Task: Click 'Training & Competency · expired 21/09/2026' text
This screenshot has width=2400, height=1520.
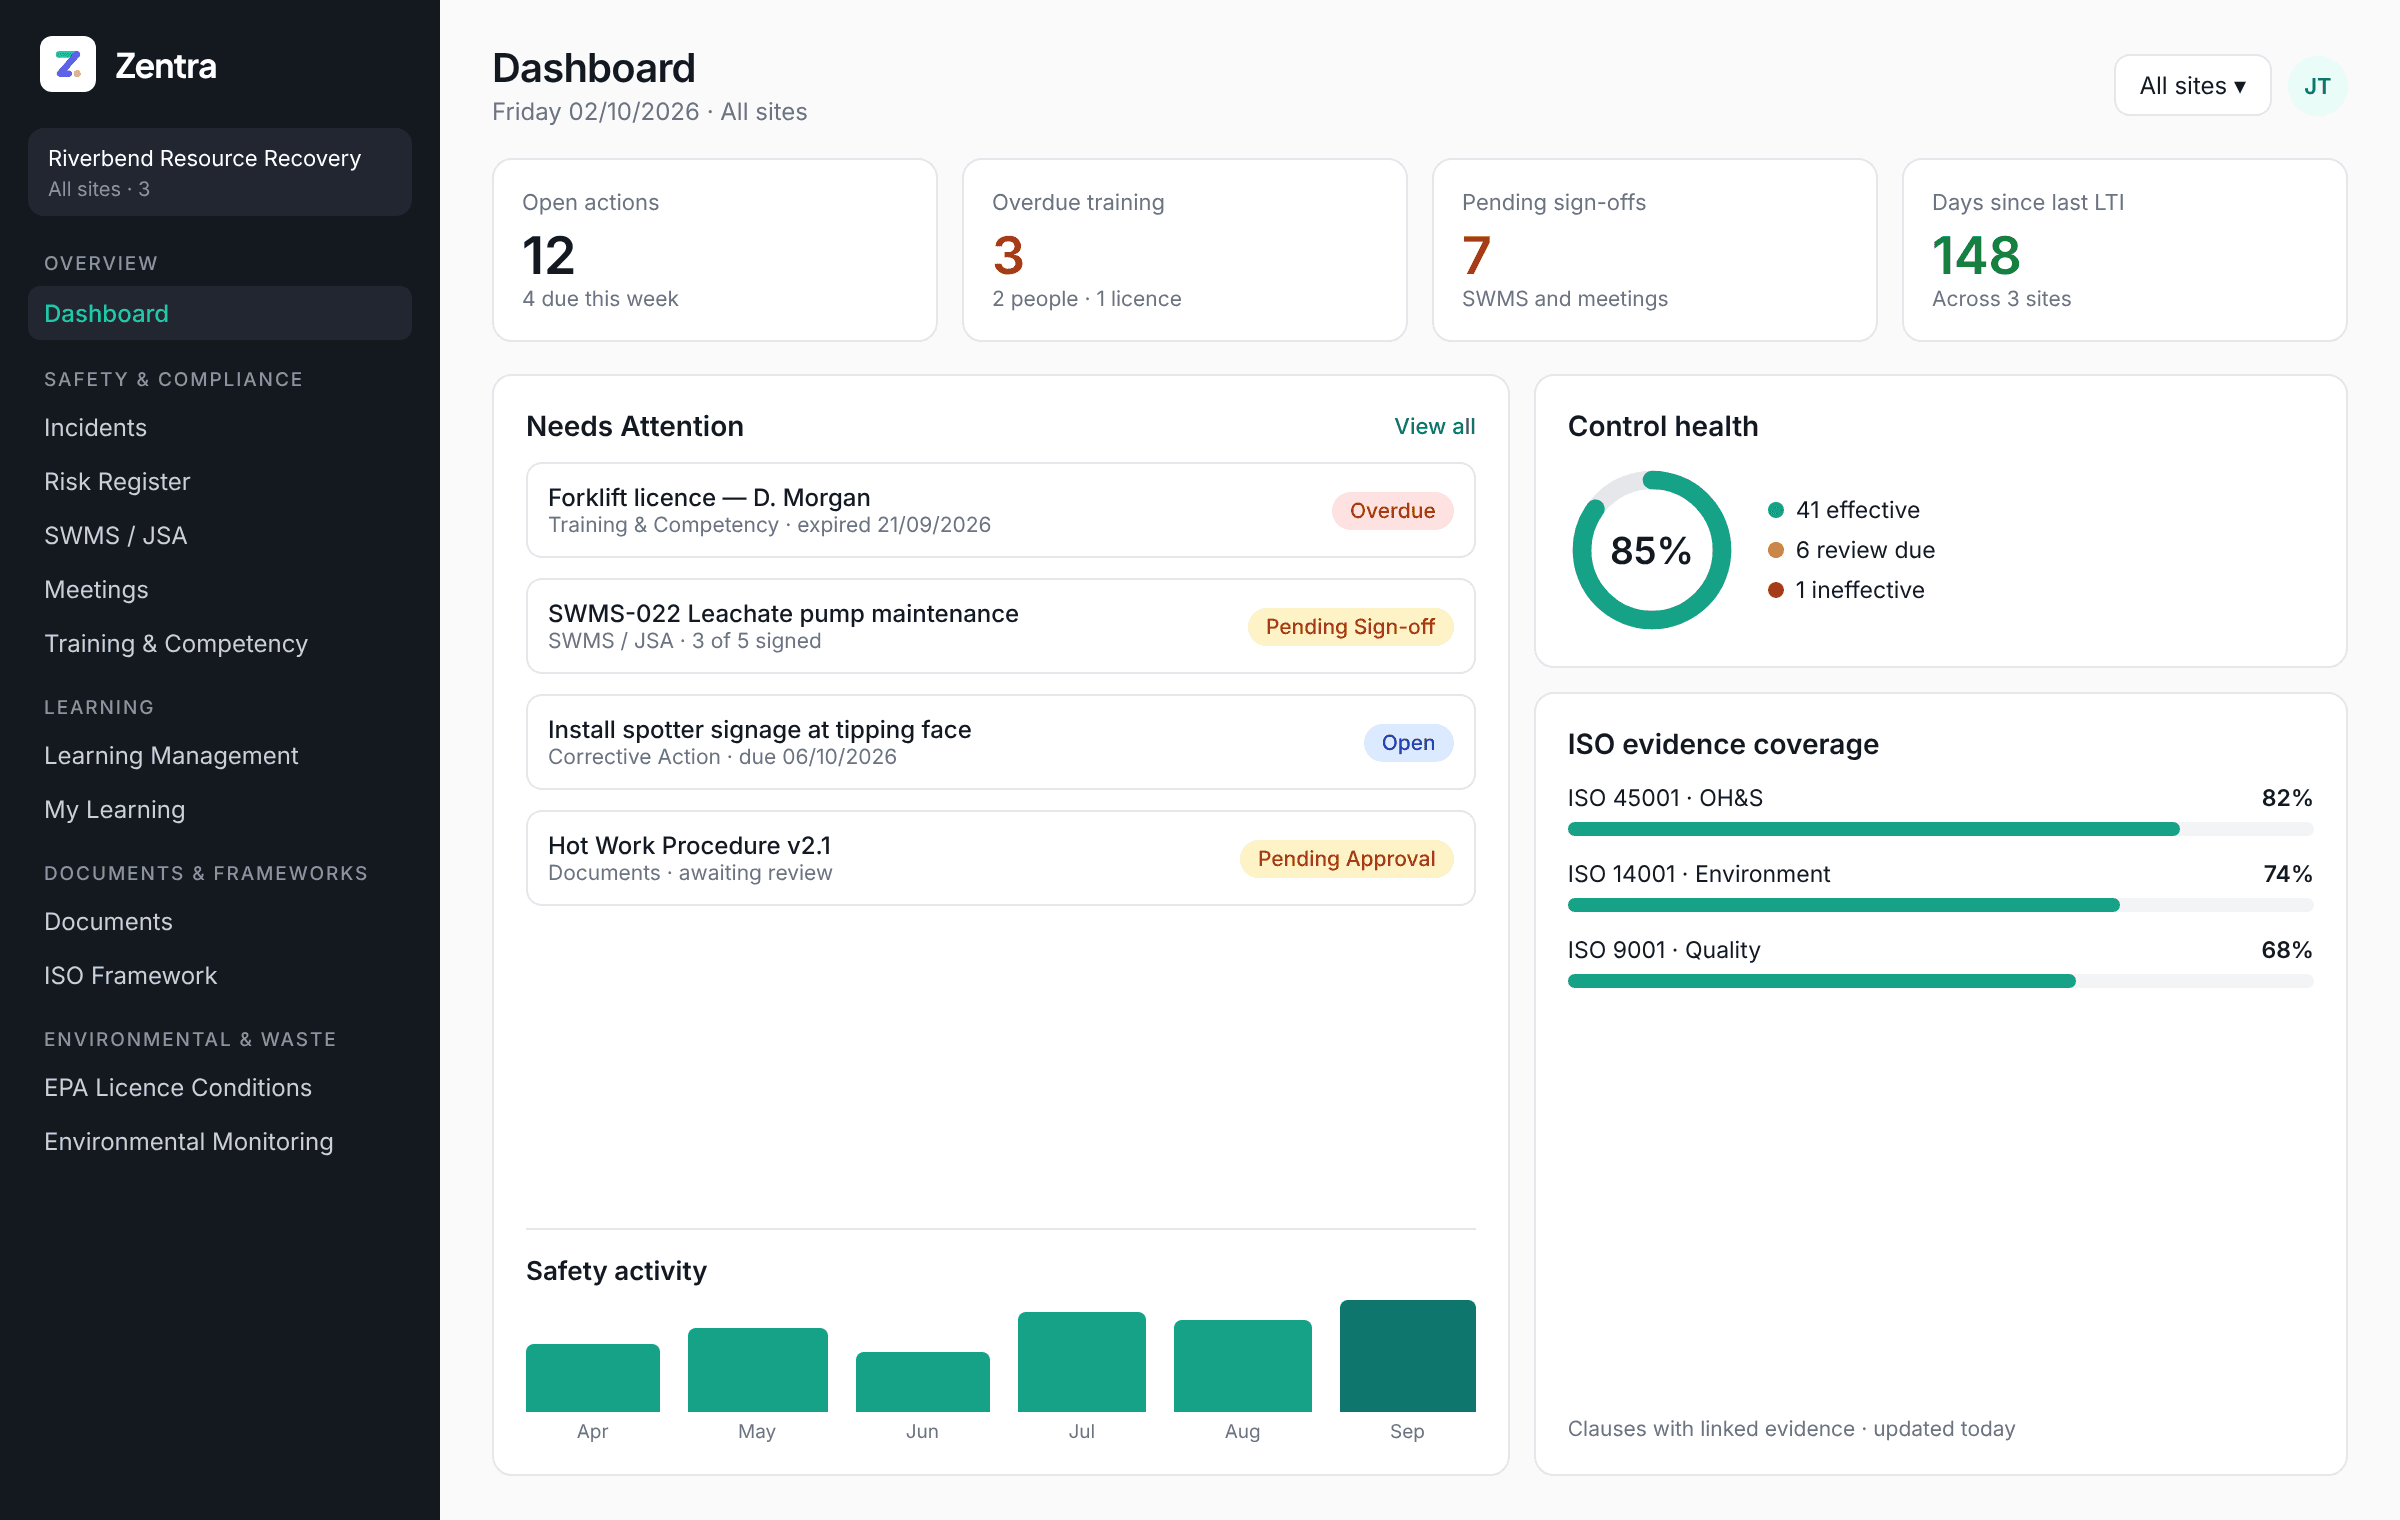Action: 770,525
